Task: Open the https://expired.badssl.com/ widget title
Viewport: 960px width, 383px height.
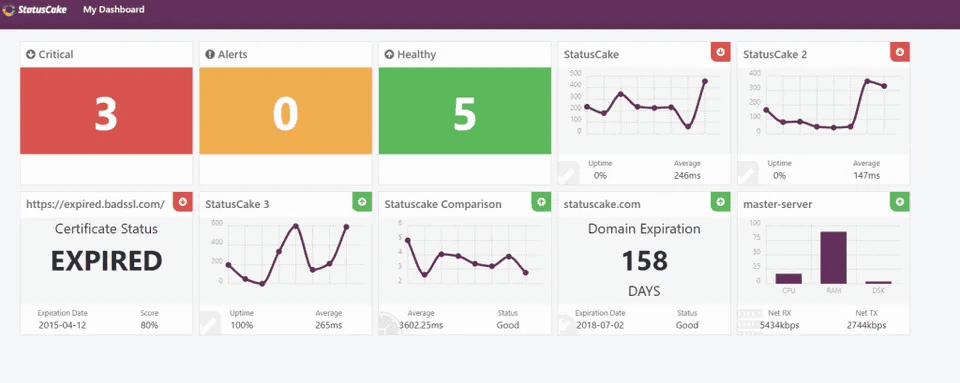Action: 96,204
